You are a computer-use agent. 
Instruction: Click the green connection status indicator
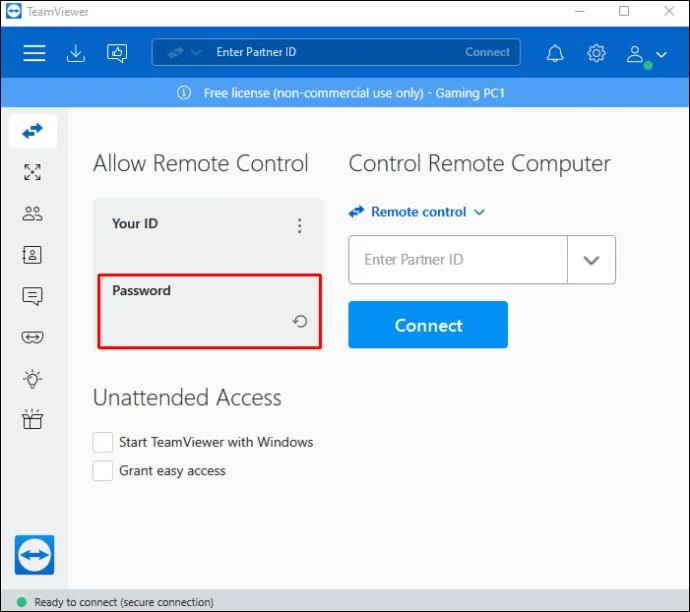[x=21, y=602]
